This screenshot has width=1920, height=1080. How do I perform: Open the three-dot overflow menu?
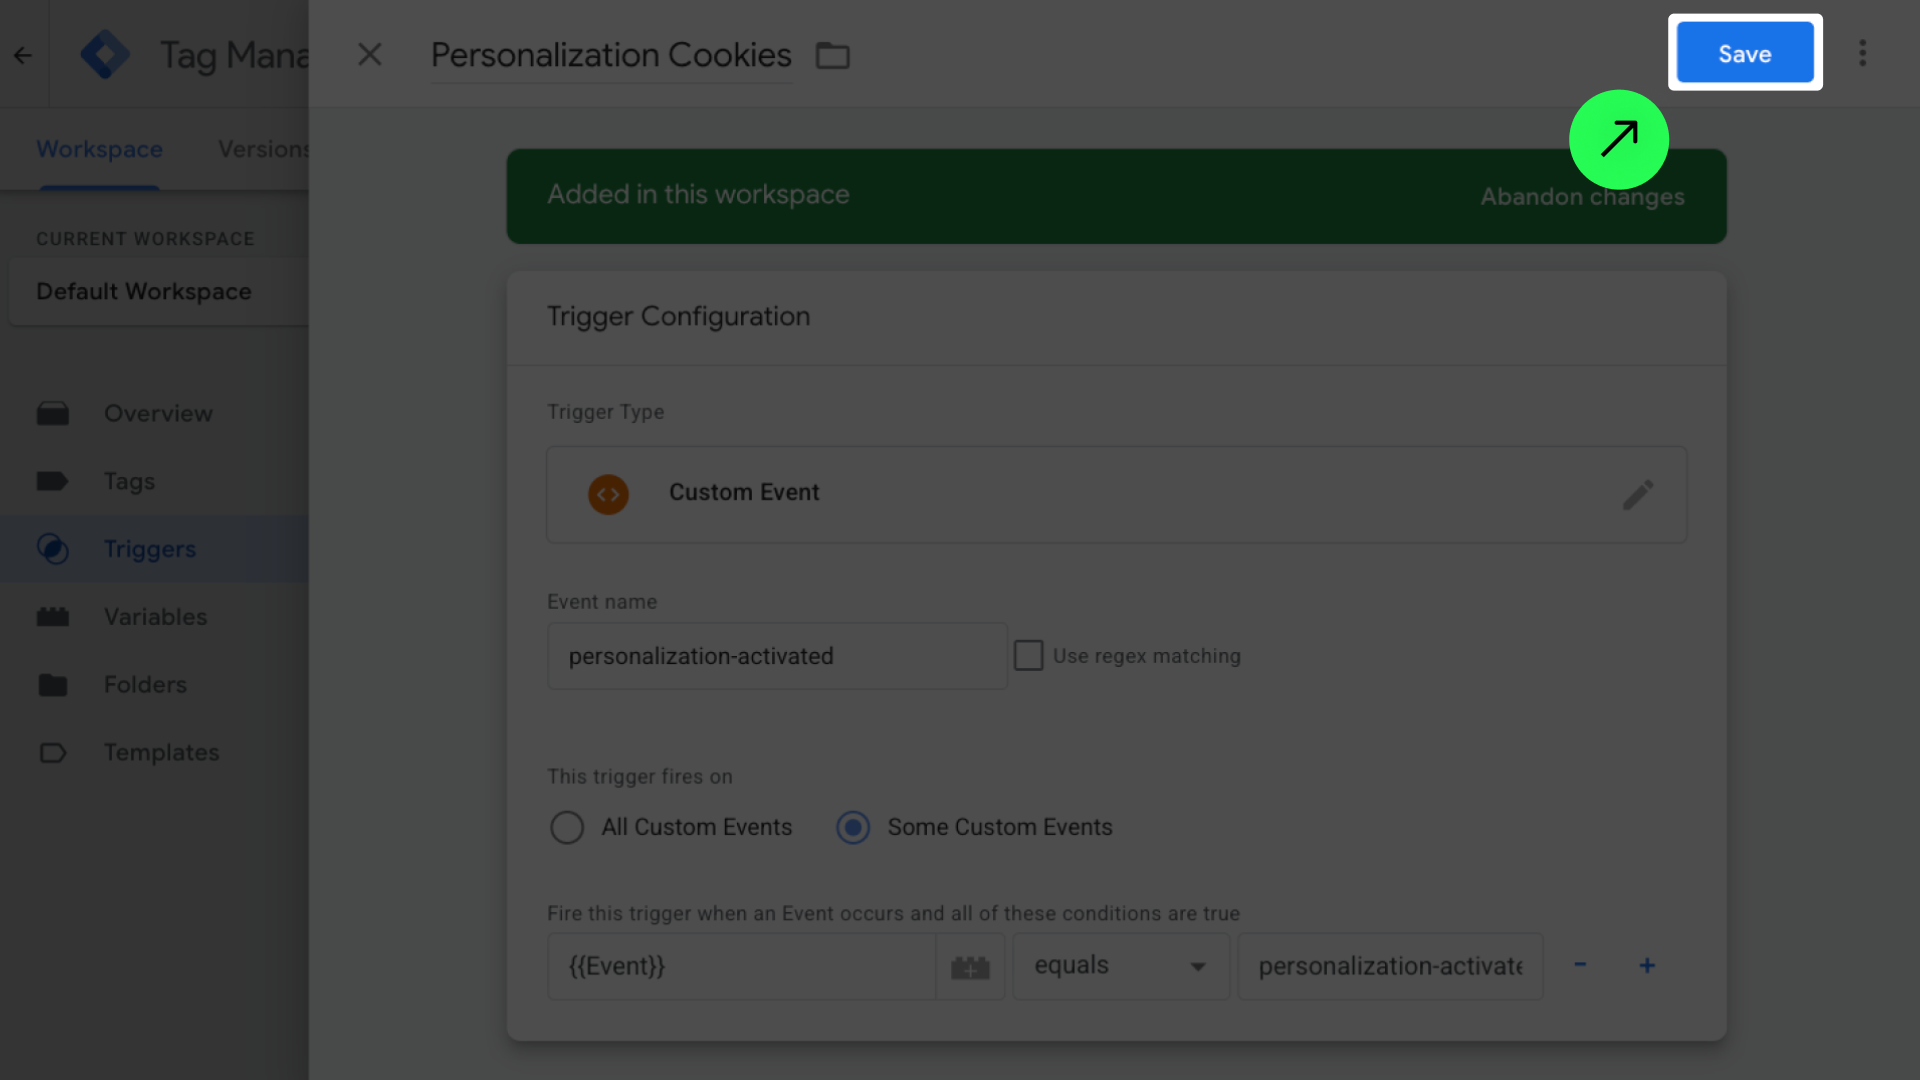[x=1863, y=53]
